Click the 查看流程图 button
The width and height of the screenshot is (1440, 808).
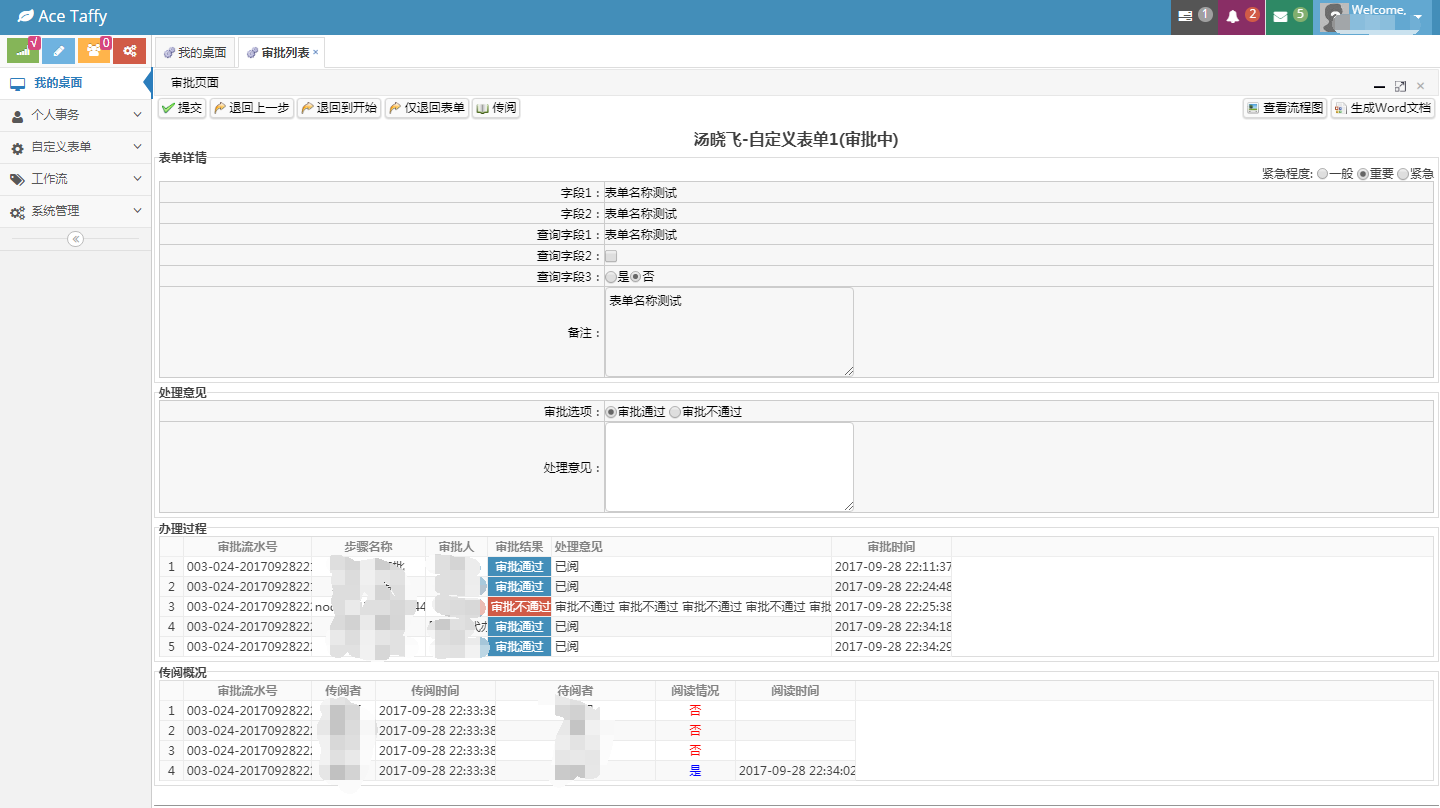pyautogui.click(x=1285, y=108)
